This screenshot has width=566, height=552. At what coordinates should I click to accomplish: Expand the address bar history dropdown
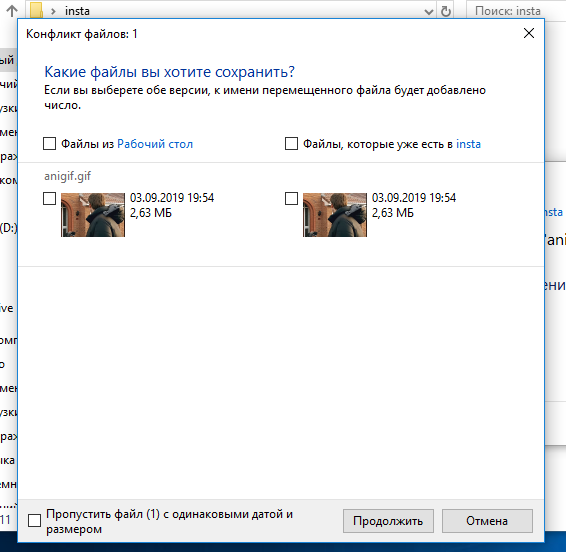pyautogui.click(x=428, y=12)
